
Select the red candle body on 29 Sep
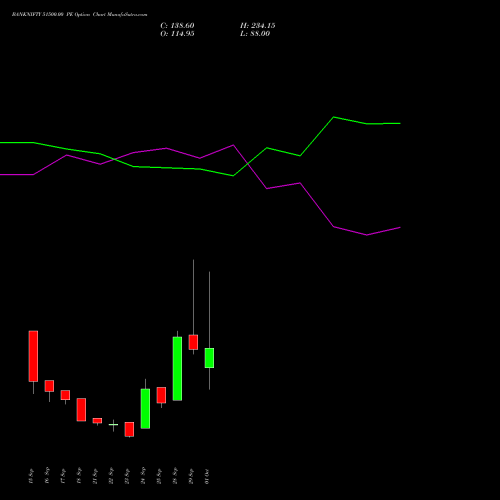pyautogui.click(x=193, y=342)
